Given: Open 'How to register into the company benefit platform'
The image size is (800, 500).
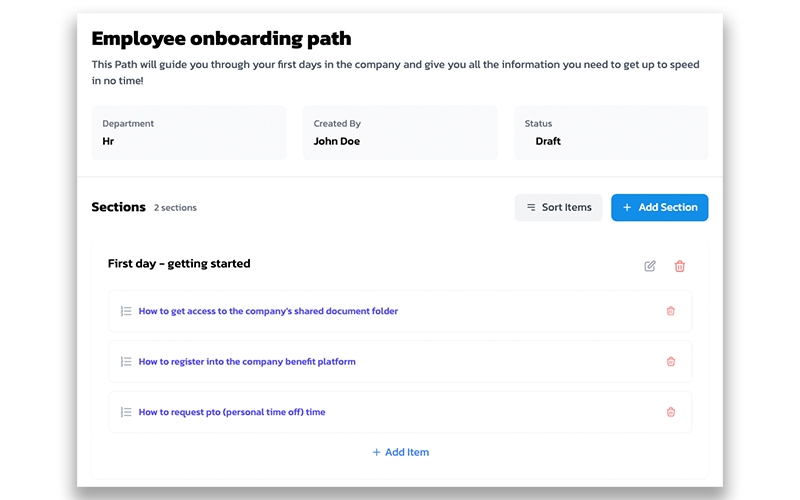Looking at the screenshot, I should pyautogui.click(x=247, y=361).
